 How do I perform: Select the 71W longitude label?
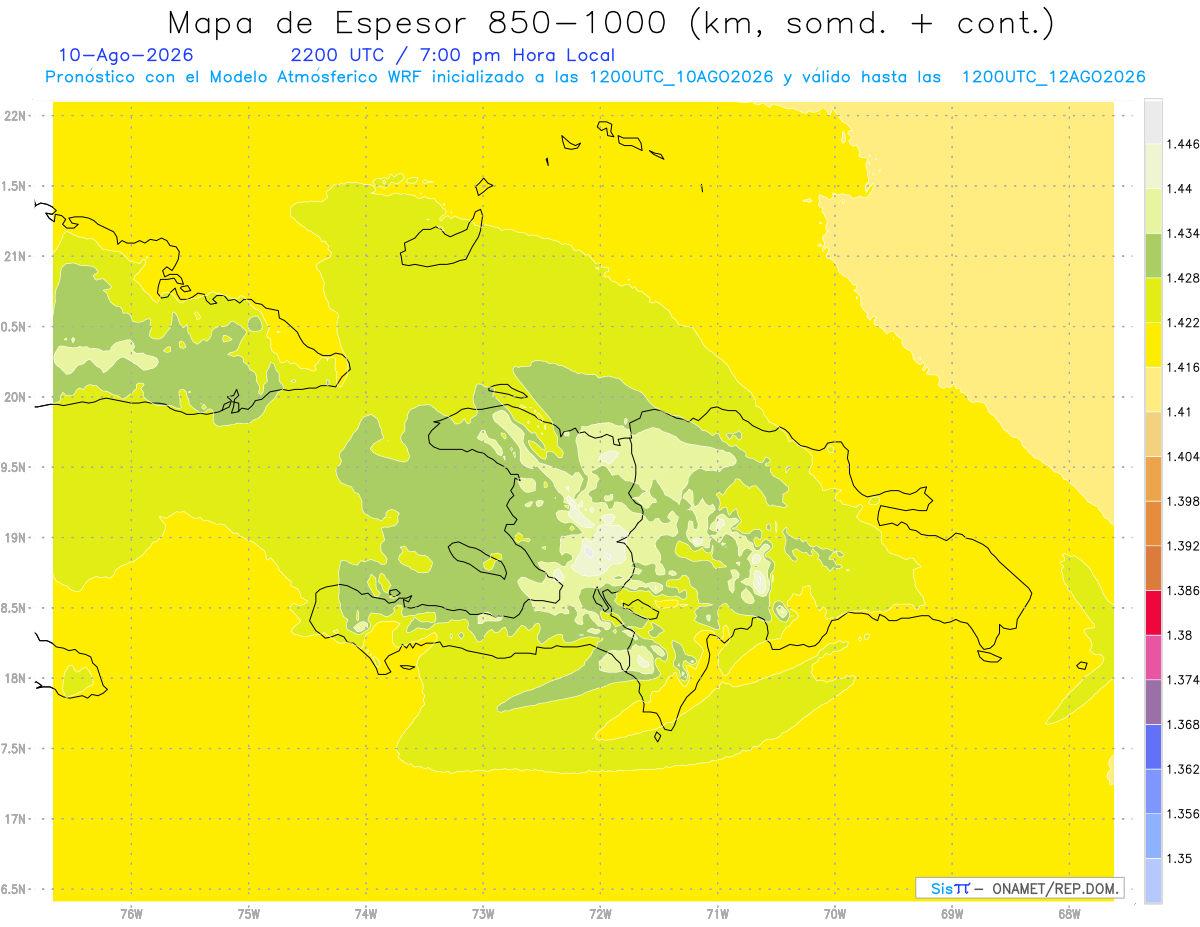coord(717,914)
